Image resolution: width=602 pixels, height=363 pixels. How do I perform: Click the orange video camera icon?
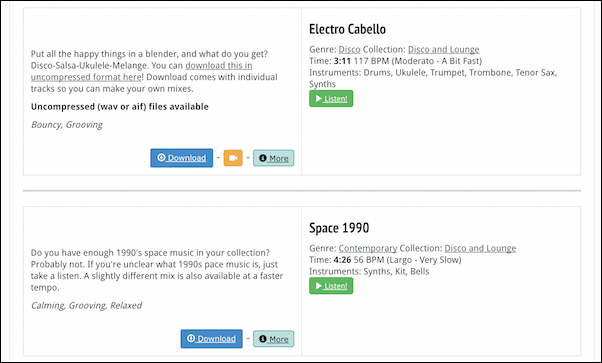click(233, 158)
